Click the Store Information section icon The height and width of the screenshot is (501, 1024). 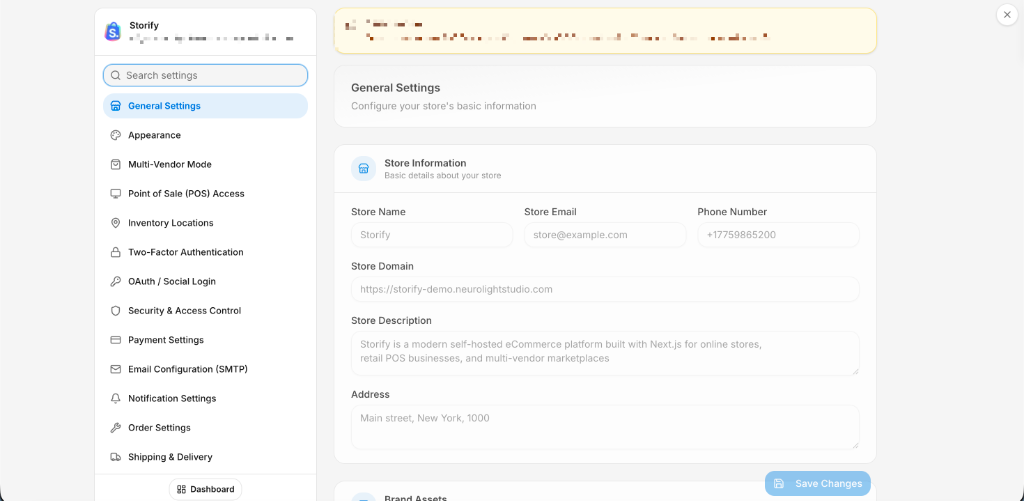pos(364,169)
